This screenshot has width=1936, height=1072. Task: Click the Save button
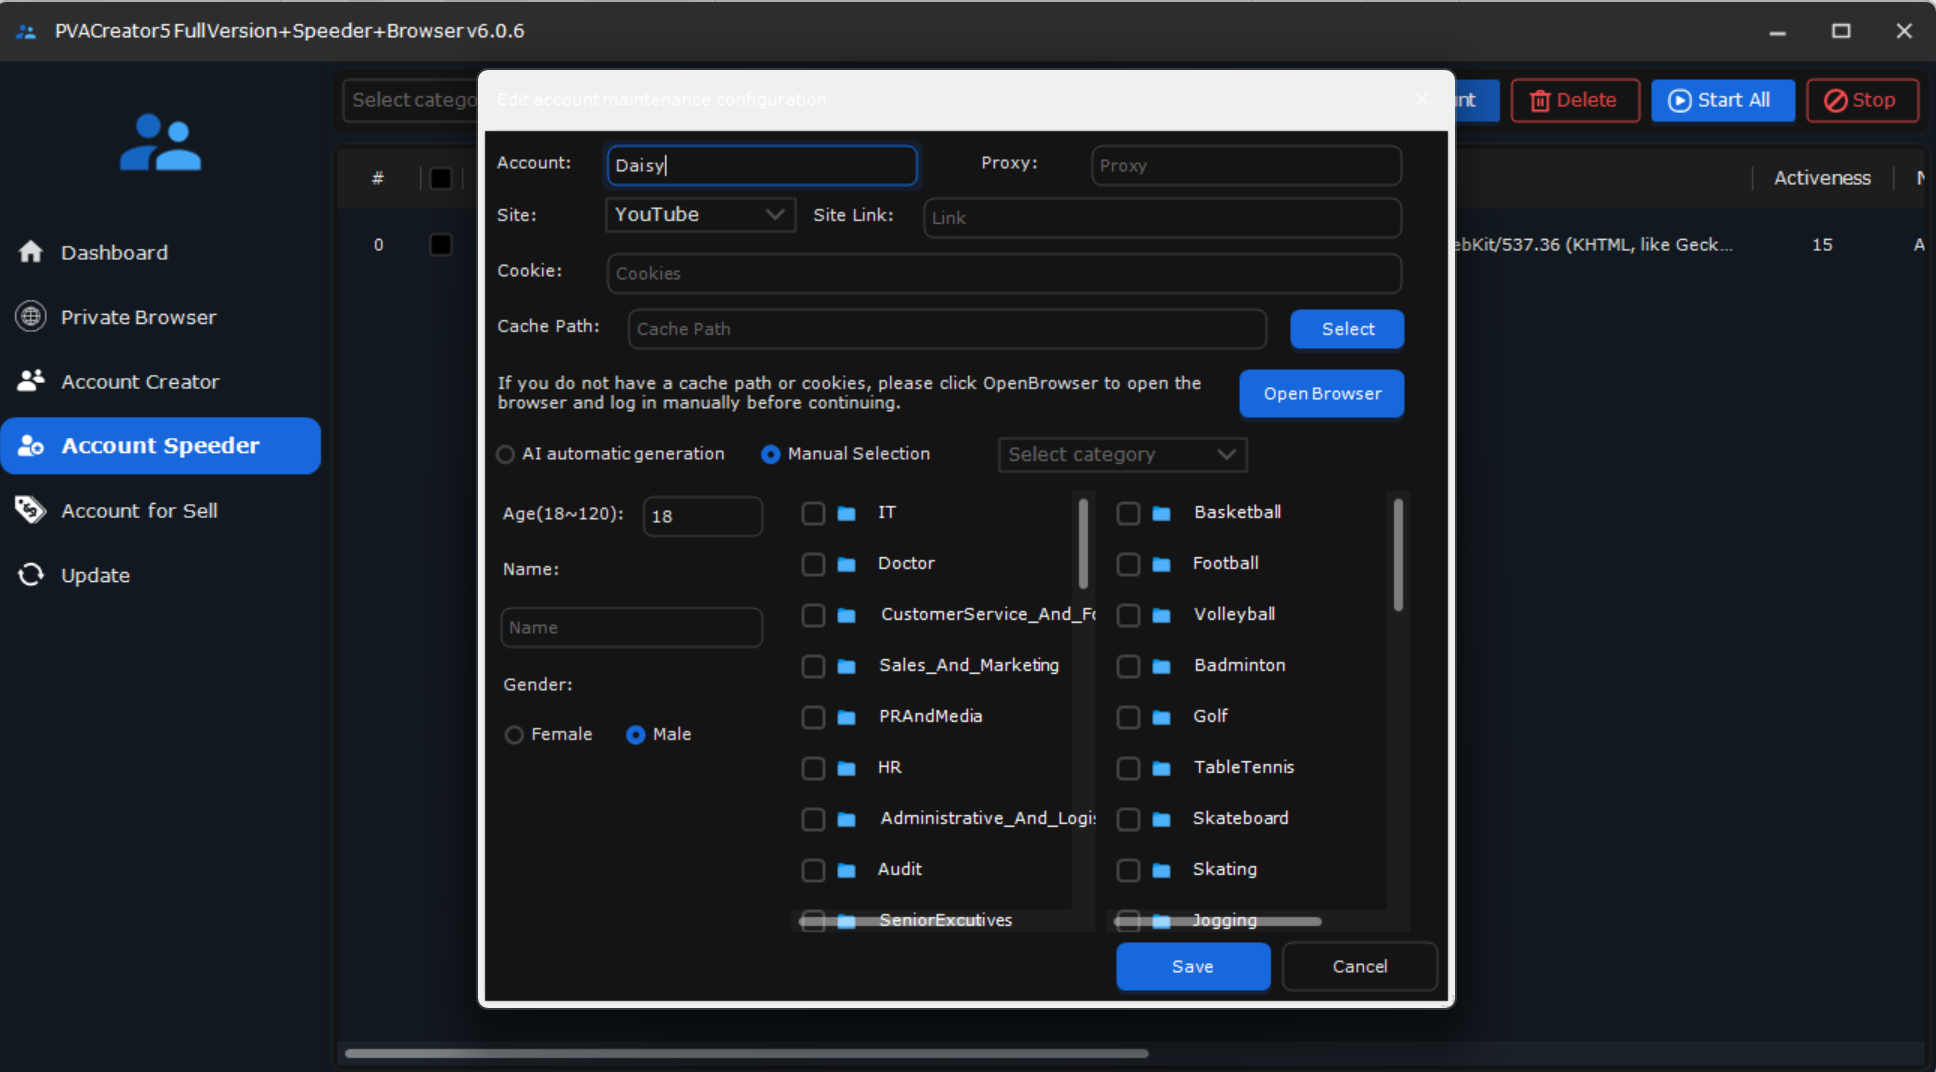coord(1192,966)
